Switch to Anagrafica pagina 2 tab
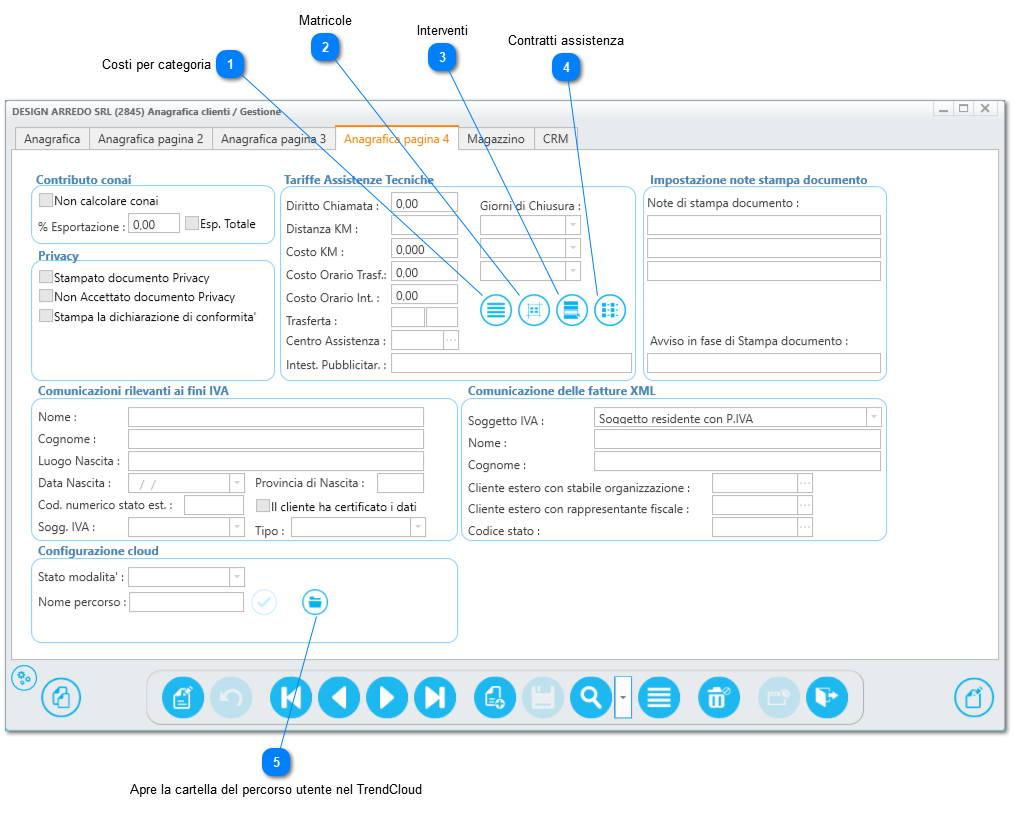Viewport: 1014px width, 813px height. (x=151, y=139)
